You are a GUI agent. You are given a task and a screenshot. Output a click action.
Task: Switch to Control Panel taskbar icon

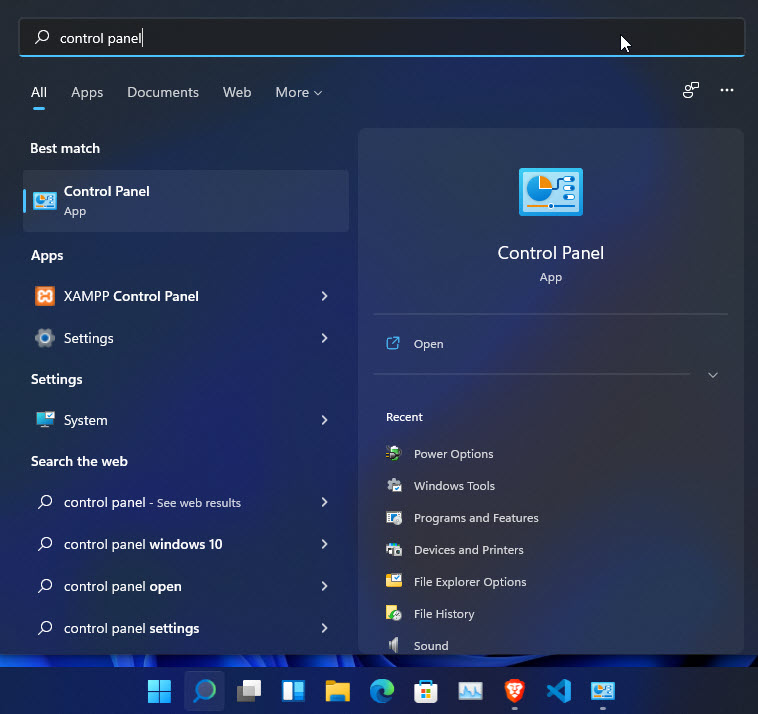[603, 691]
